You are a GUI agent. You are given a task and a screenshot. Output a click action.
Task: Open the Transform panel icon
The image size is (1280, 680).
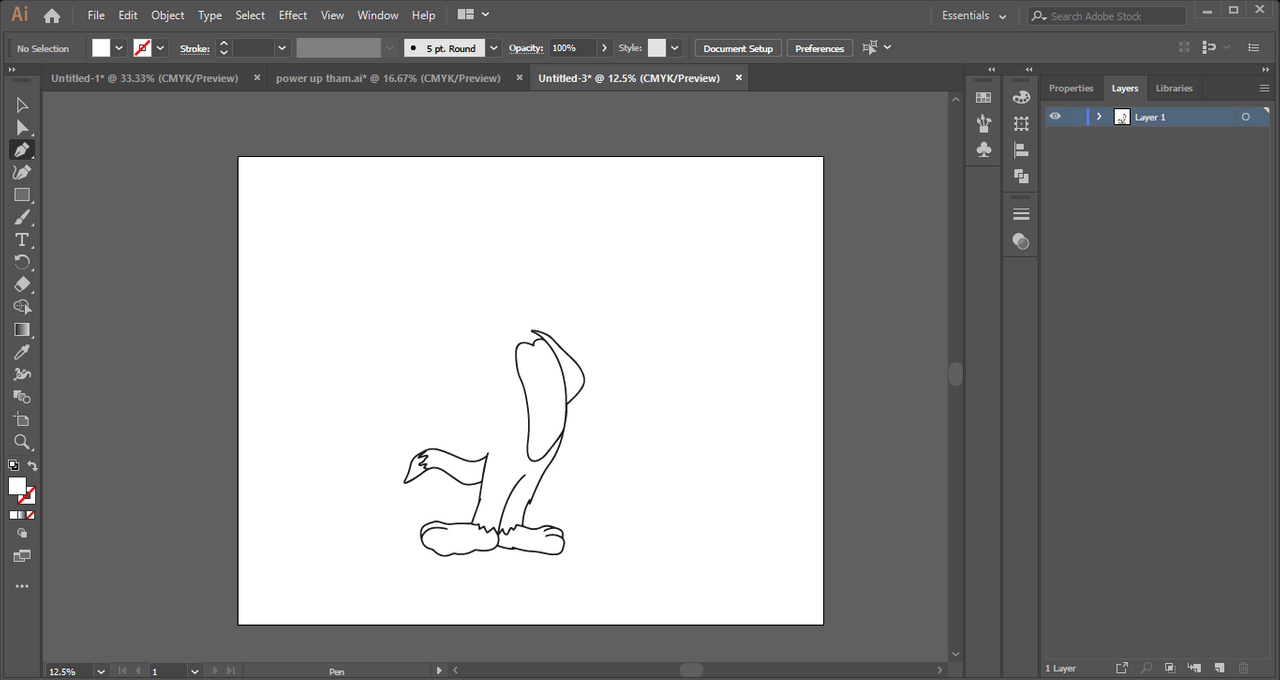(x=1021, y=124)
